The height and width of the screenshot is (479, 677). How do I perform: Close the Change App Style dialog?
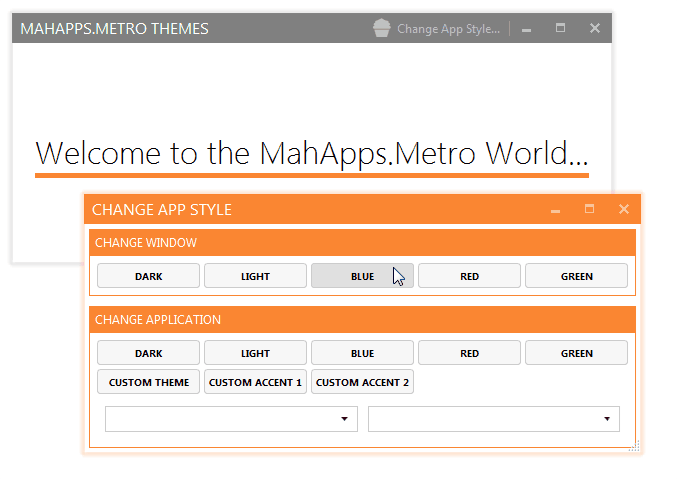pyautogui.click(x=623, y=209)
